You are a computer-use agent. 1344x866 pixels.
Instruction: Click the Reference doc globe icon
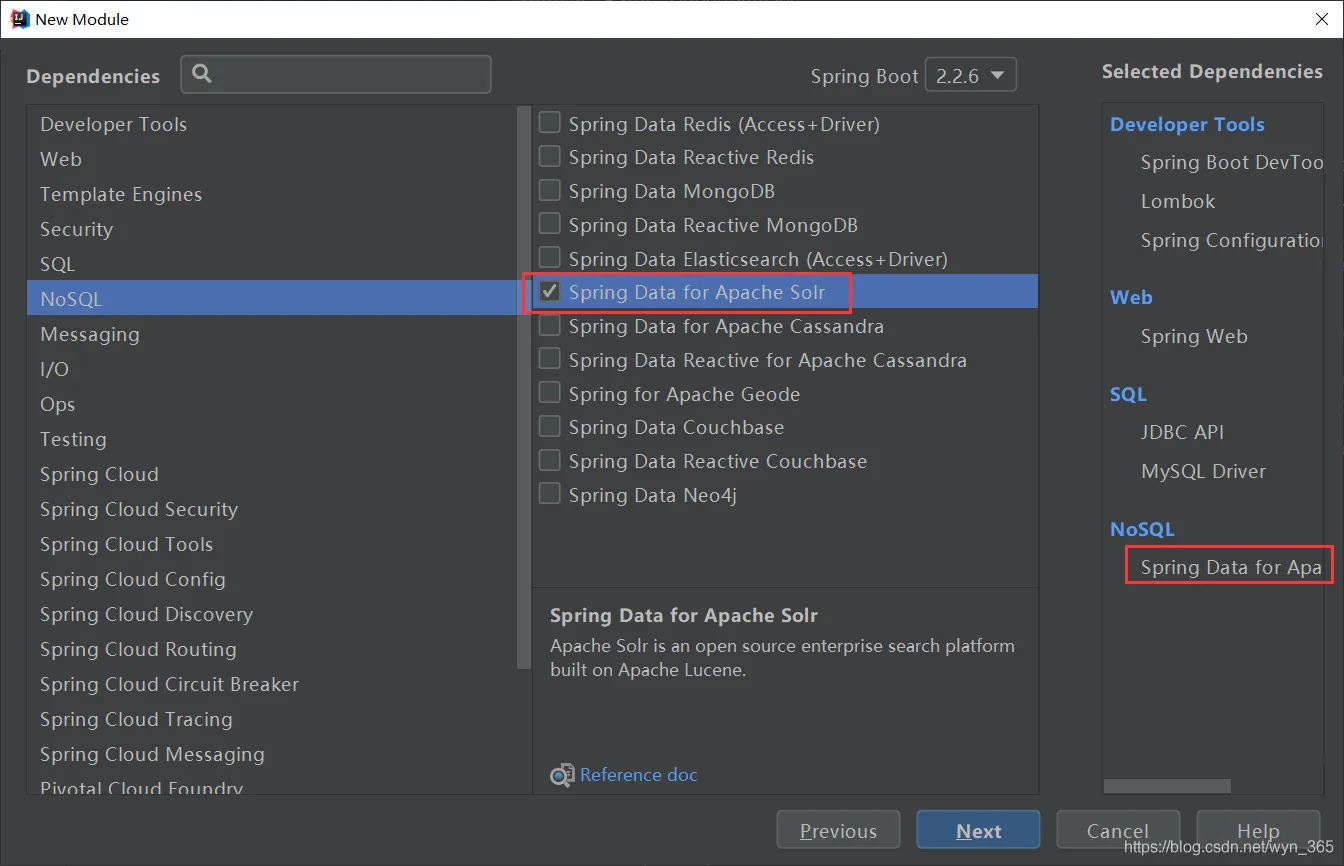point(562,775)
